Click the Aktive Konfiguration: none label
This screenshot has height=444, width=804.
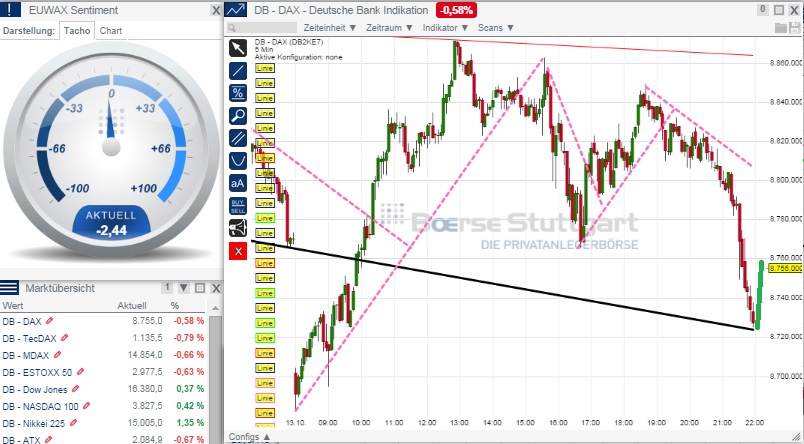click(x=298, y=57)
